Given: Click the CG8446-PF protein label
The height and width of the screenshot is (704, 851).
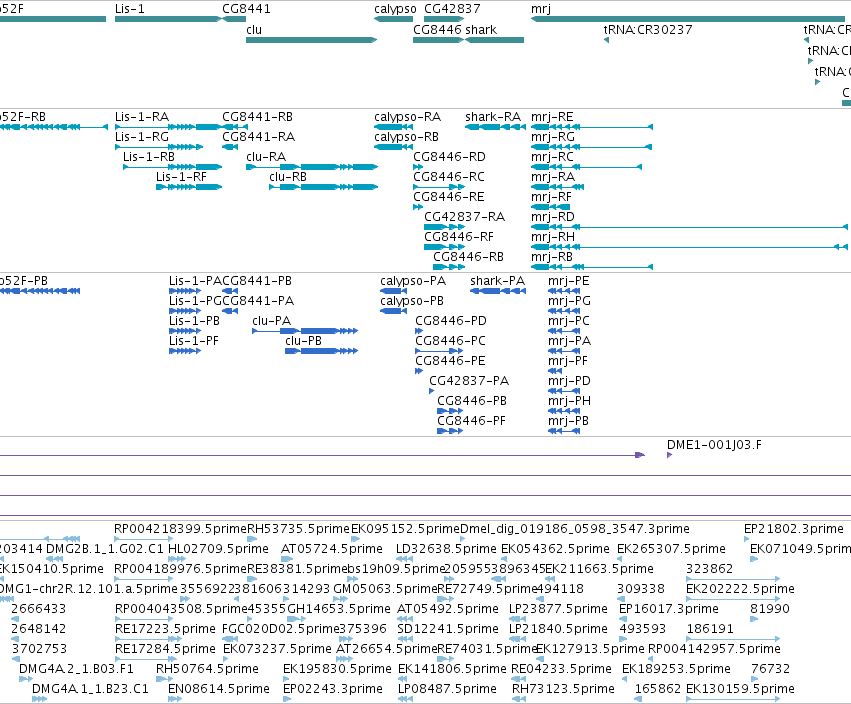Looking at the screenshot, I should point(471,421).
